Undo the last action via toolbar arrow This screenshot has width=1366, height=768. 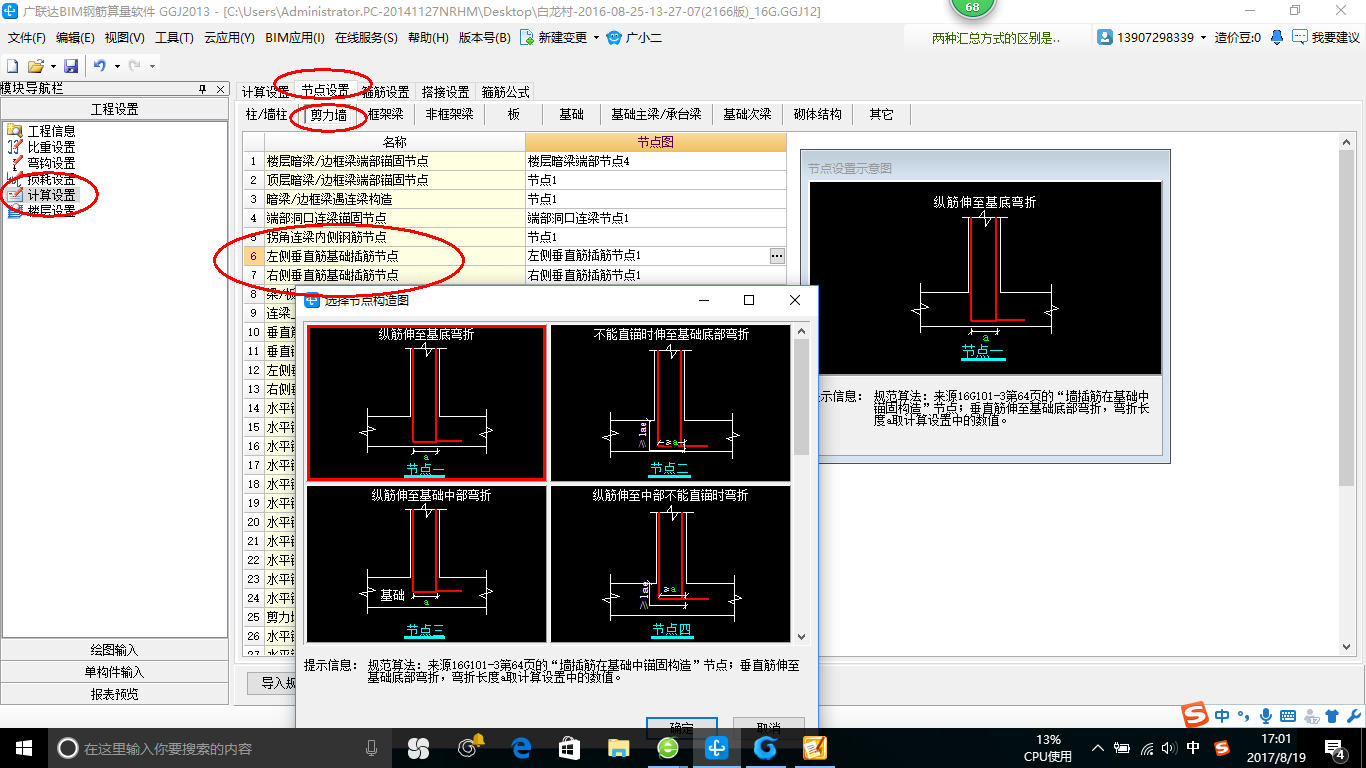point(100,65)
